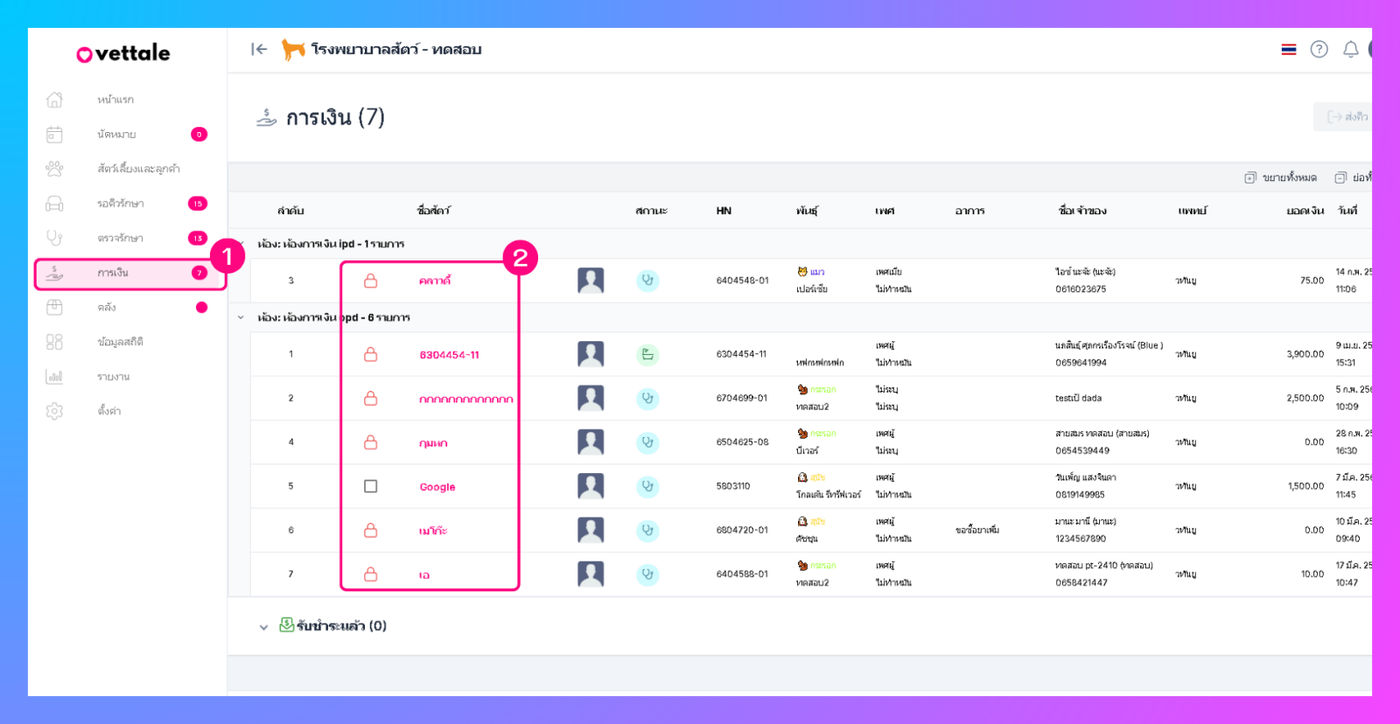Click the amount 3,900.00
This screenshot has width=1400, height=724.
pos(1305,354)
